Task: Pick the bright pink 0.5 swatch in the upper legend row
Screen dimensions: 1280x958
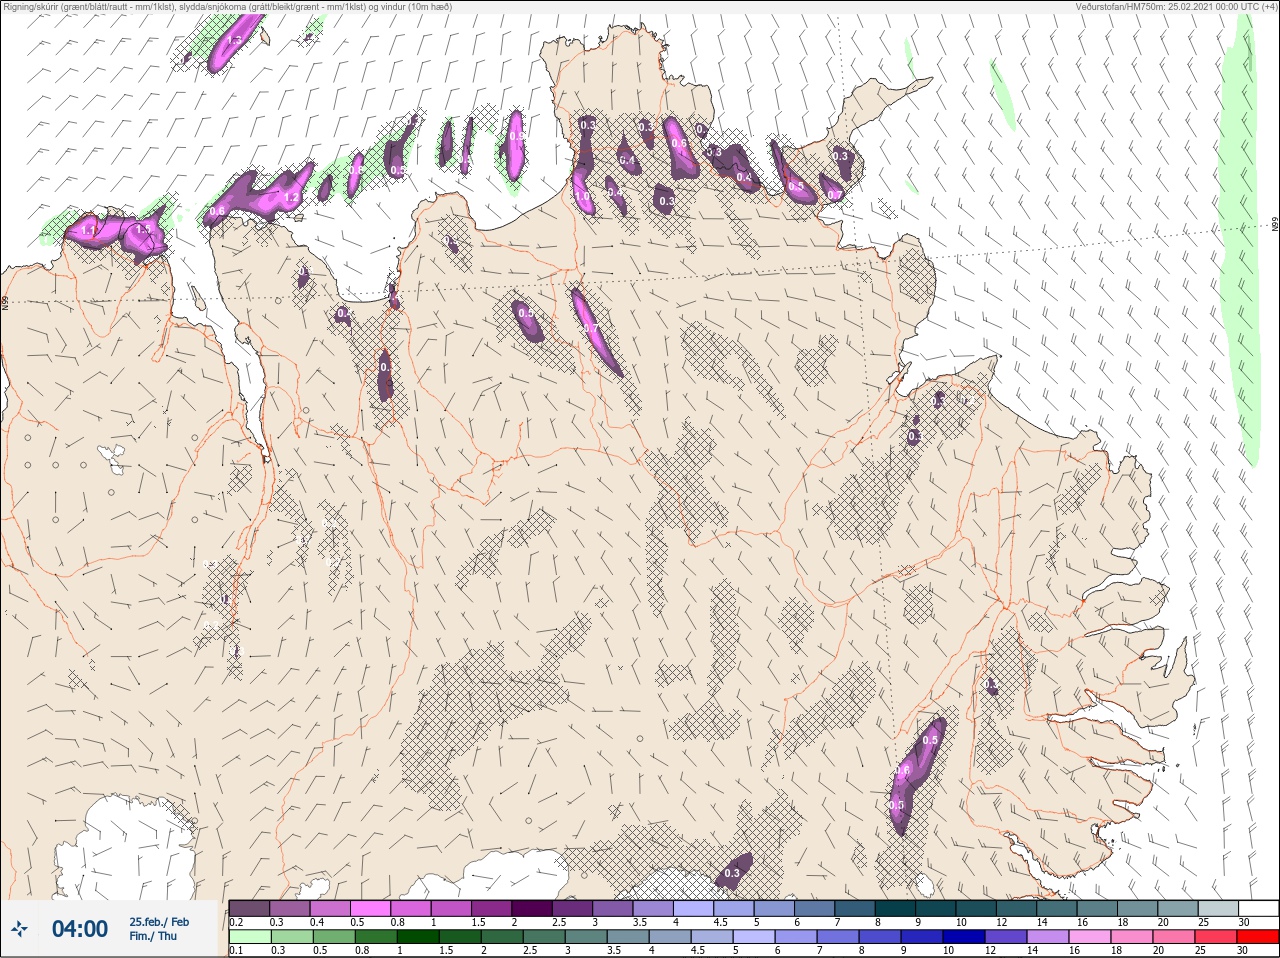Action: click(x=371, y=908)
